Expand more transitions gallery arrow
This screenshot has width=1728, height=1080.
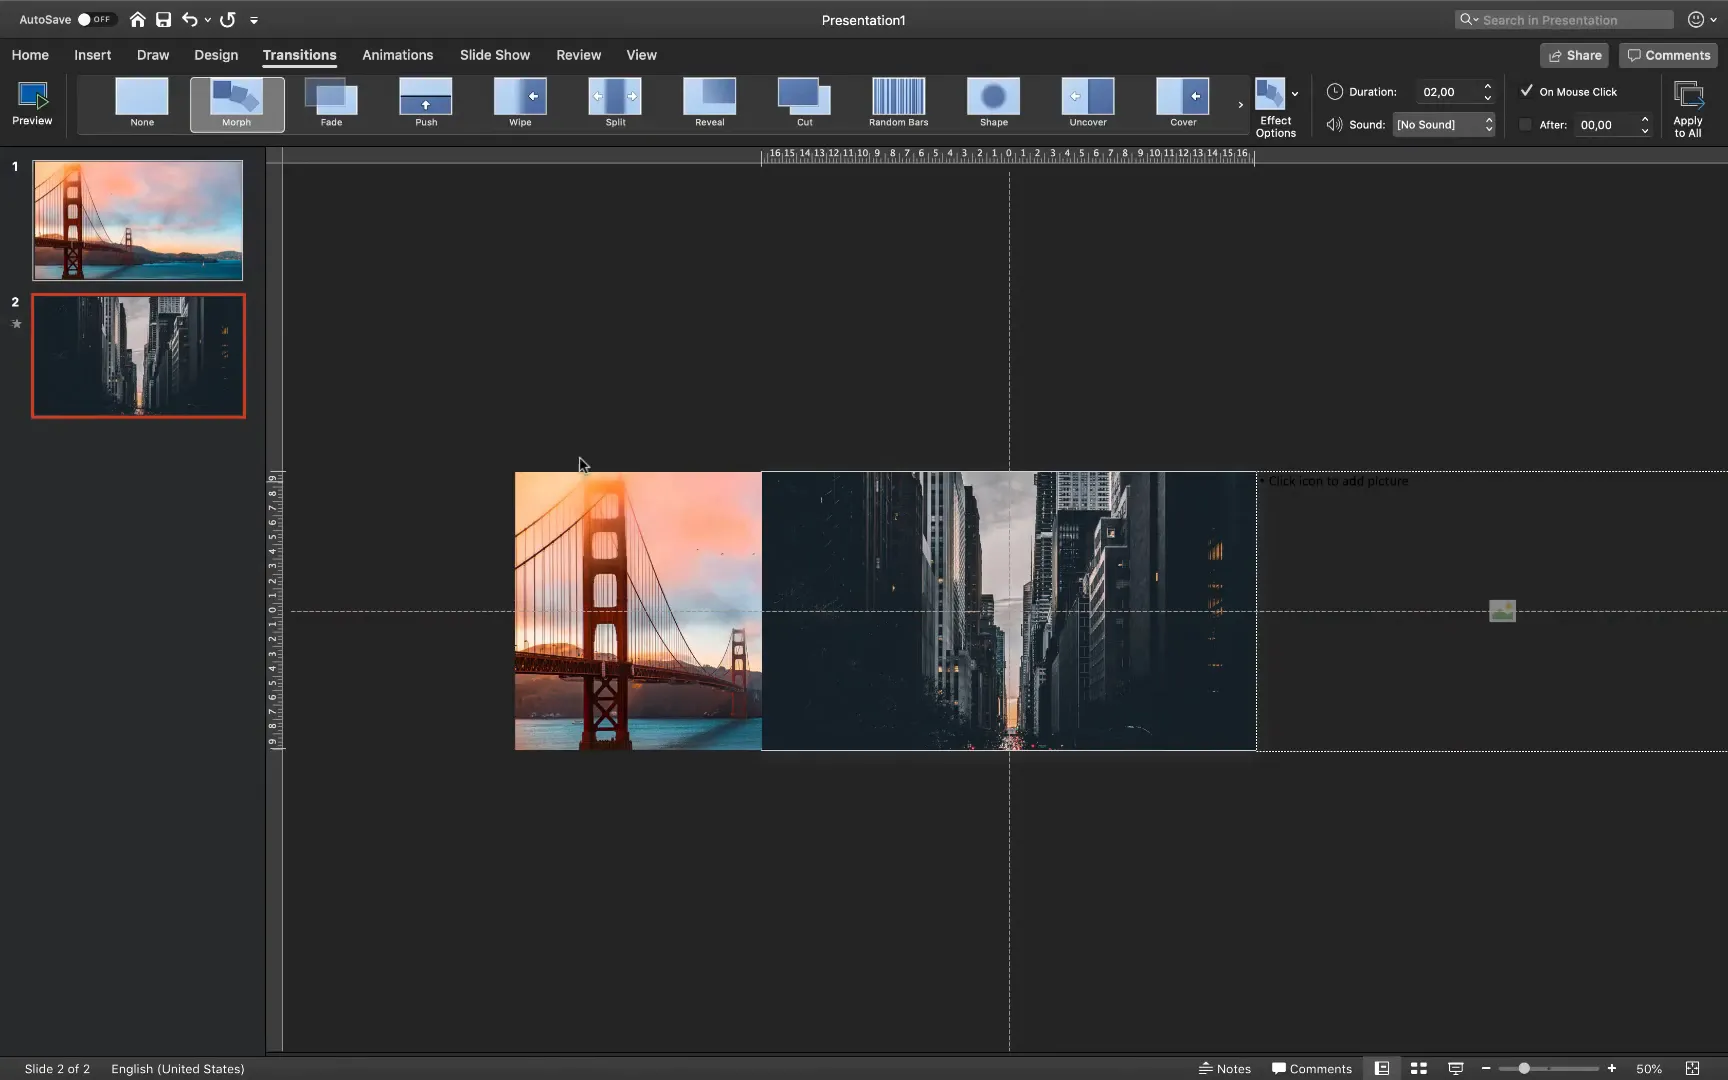[1240, 104]
